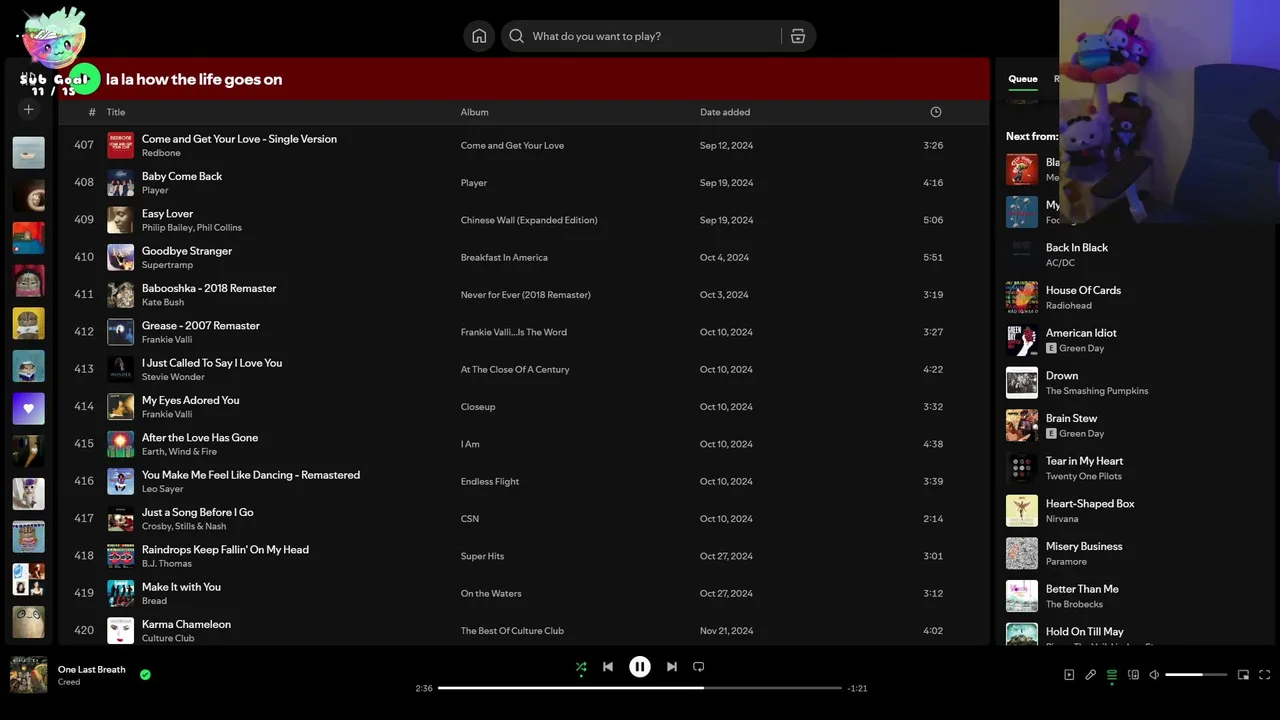Open the Stevie Wonder artist link
1280x720 pixels.
click(173, 377)
